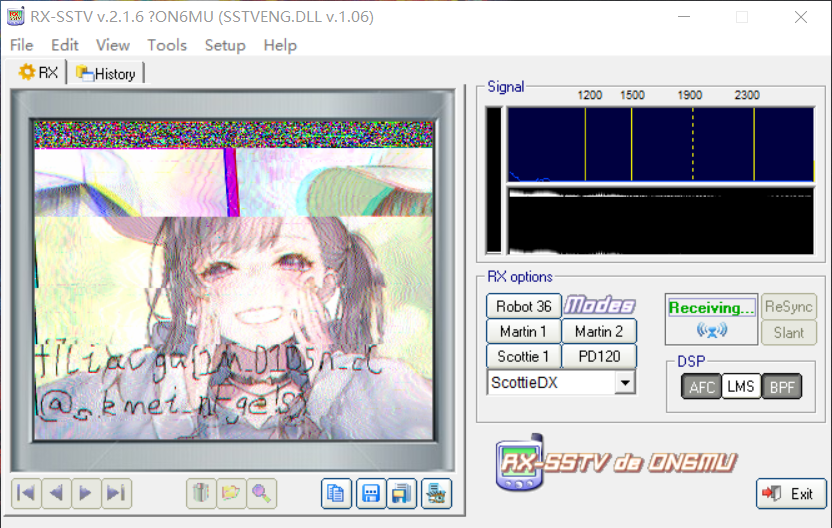Image resolution: width=832 pixels, height=528 pixels.
Task: Select Scottie 1 mode
Action: point(524,356)
